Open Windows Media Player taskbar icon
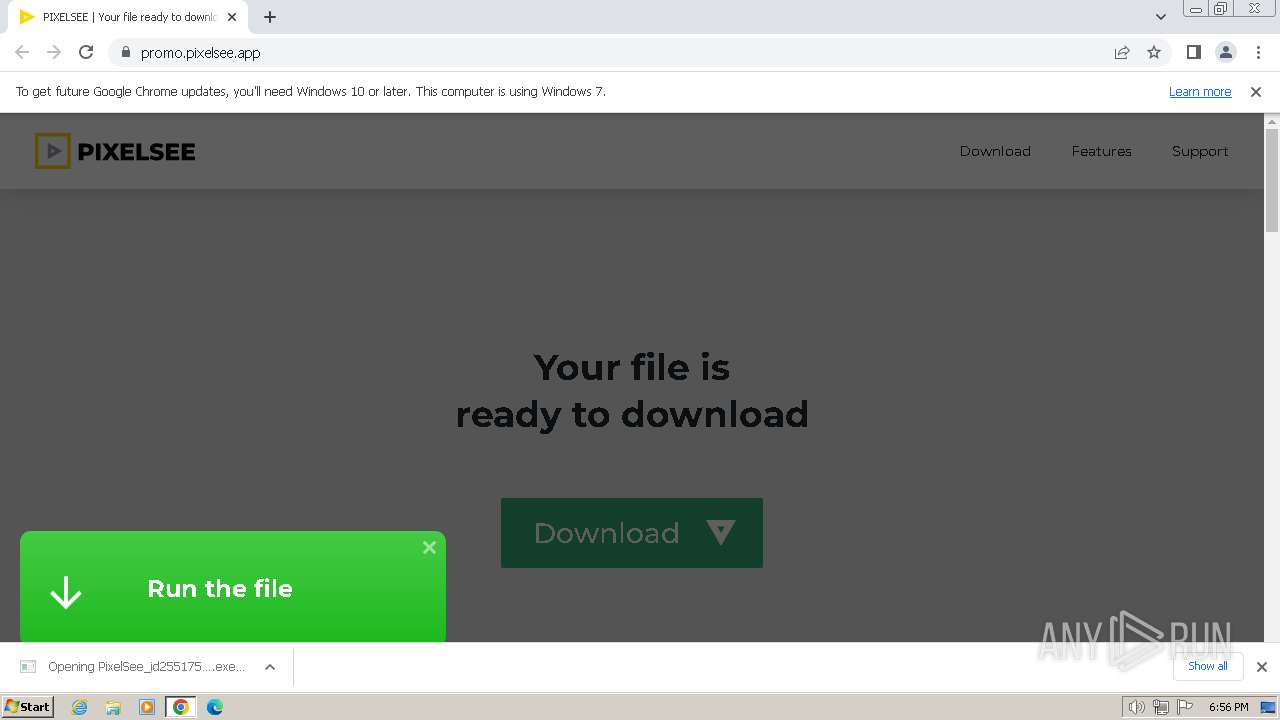This screenshot has height=720, width=1280. coord(147,707)
